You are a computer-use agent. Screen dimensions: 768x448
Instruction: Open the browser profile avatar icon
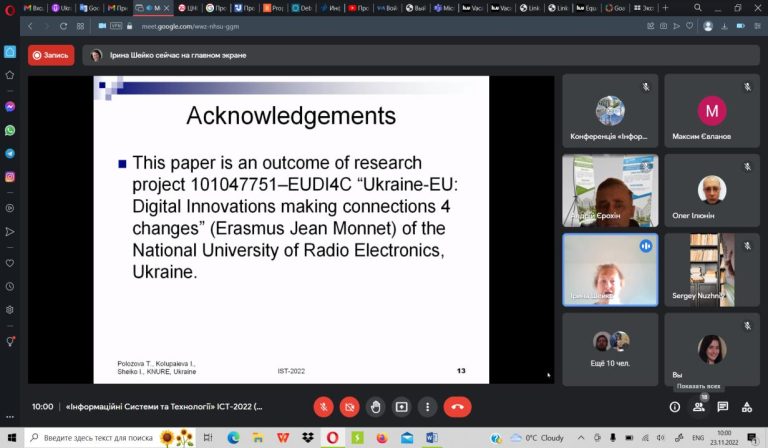pos(708,26)
